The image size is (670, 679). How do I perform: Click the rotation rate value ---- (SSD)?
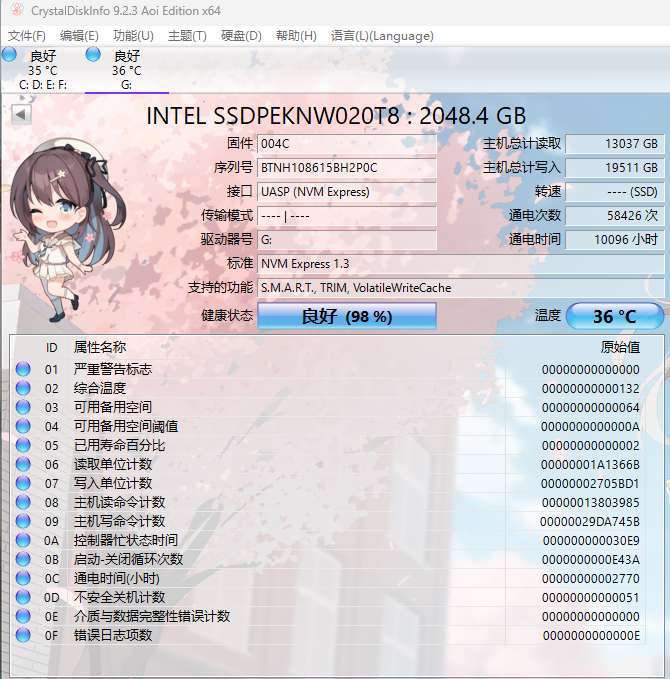(x=615, y=191)
